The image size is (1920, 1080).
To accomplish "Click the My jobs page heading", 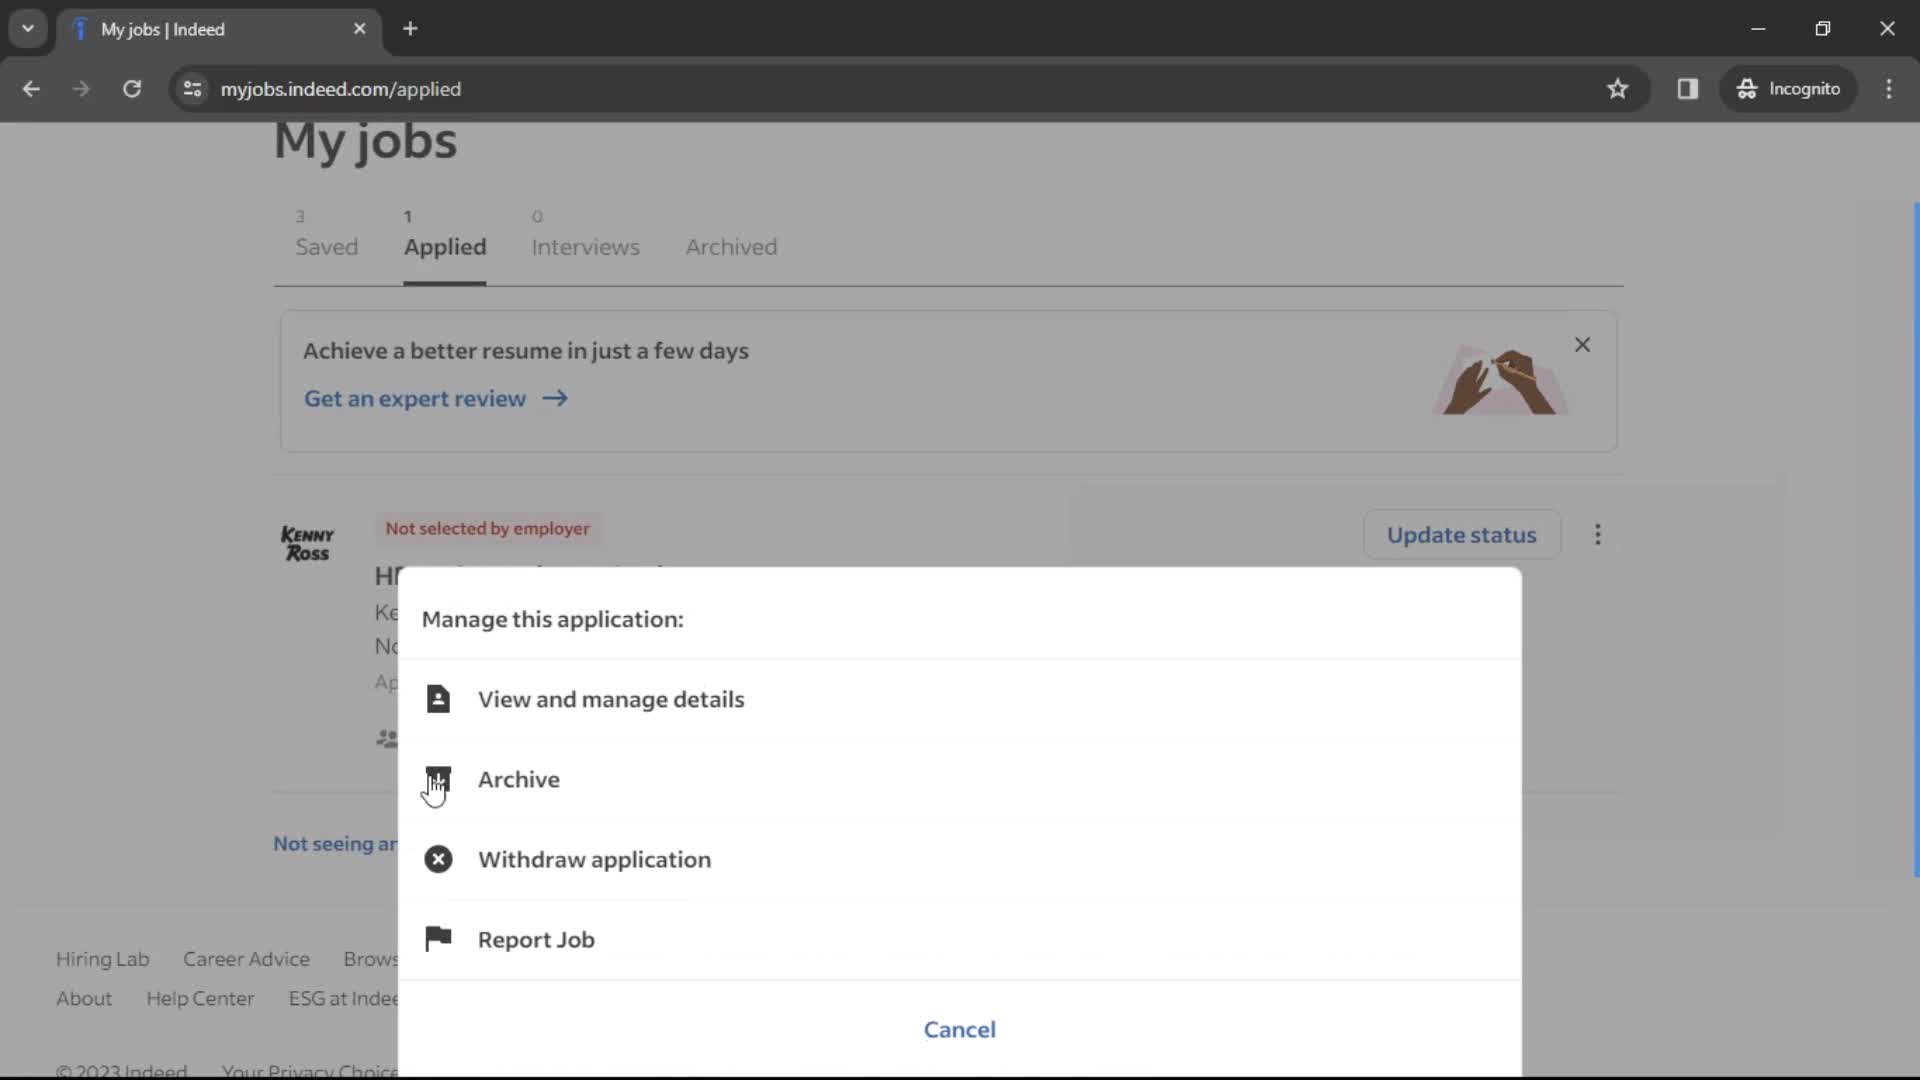I will pyautogui.click(x=365, y=141).
